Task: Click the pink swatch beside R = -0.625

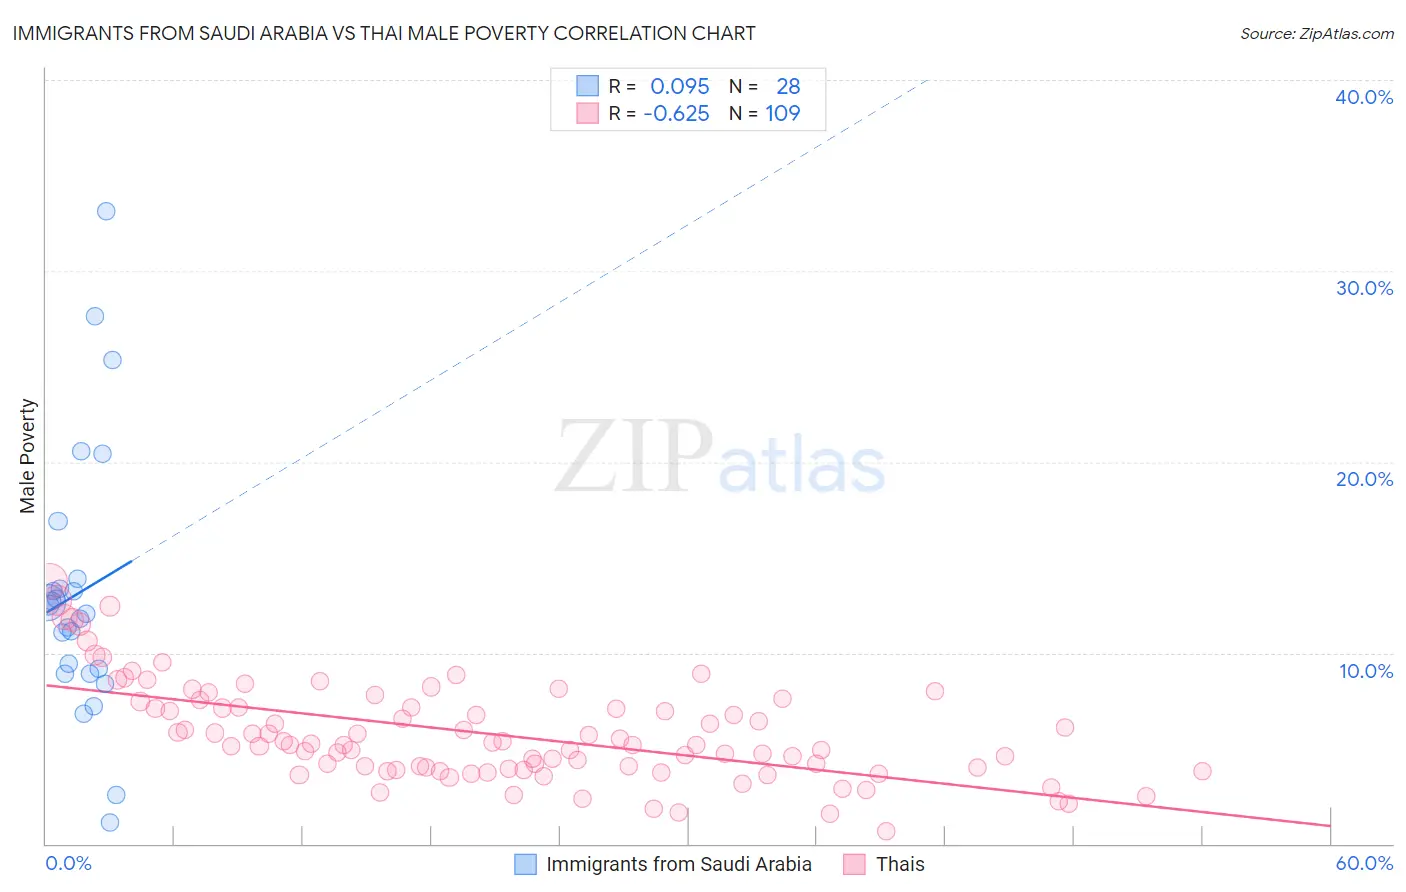Action: point(587,113)
